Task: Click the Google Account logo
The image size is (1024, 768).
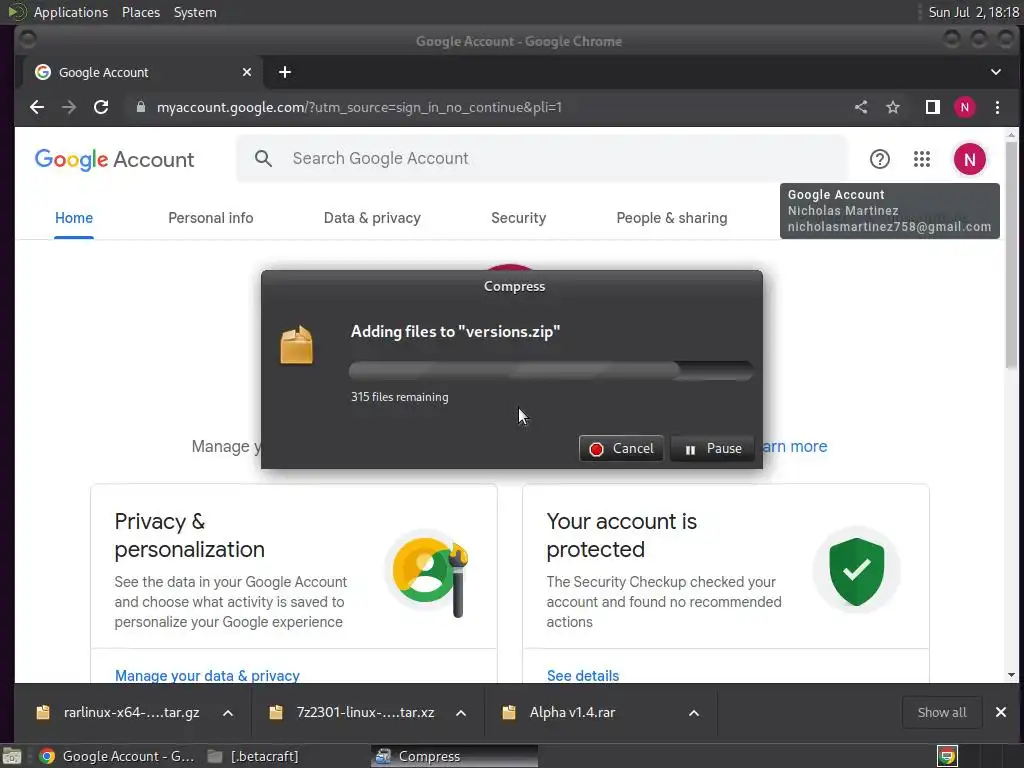Action: point(114,159)
